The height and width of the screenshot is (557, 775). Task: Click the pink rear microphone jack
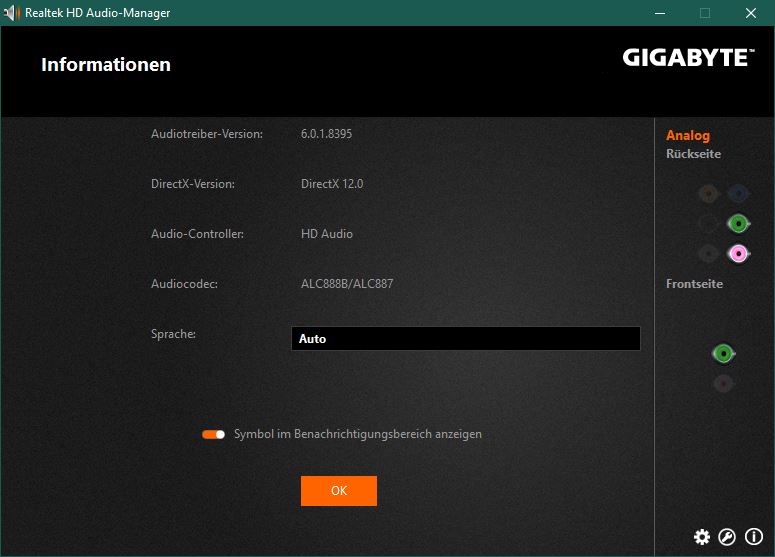(738, 254)
